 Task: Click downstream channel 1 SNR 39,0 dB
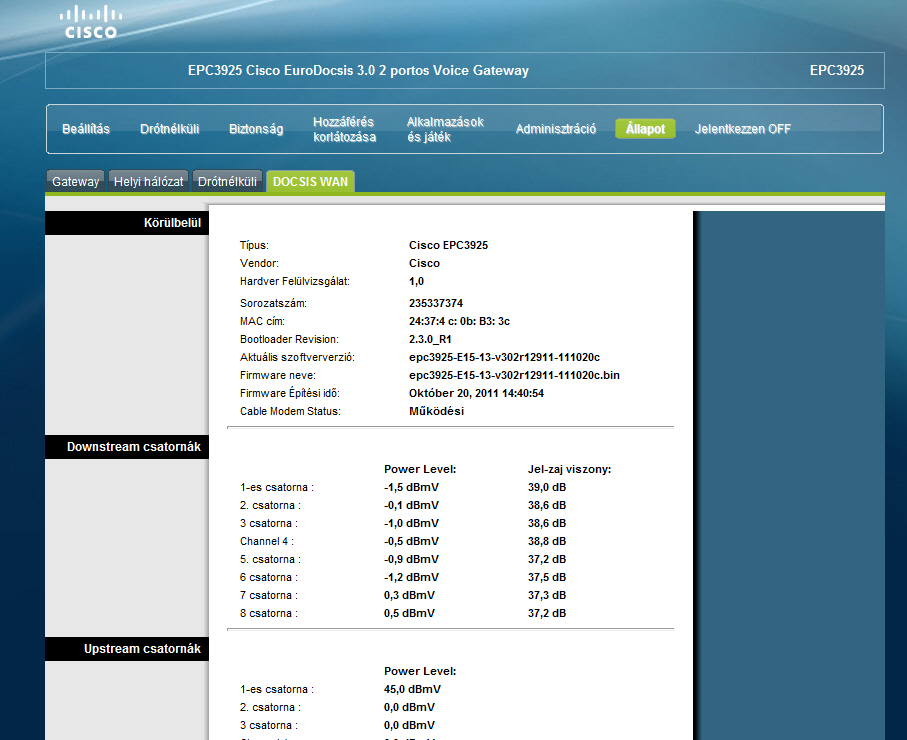point(547,487)
